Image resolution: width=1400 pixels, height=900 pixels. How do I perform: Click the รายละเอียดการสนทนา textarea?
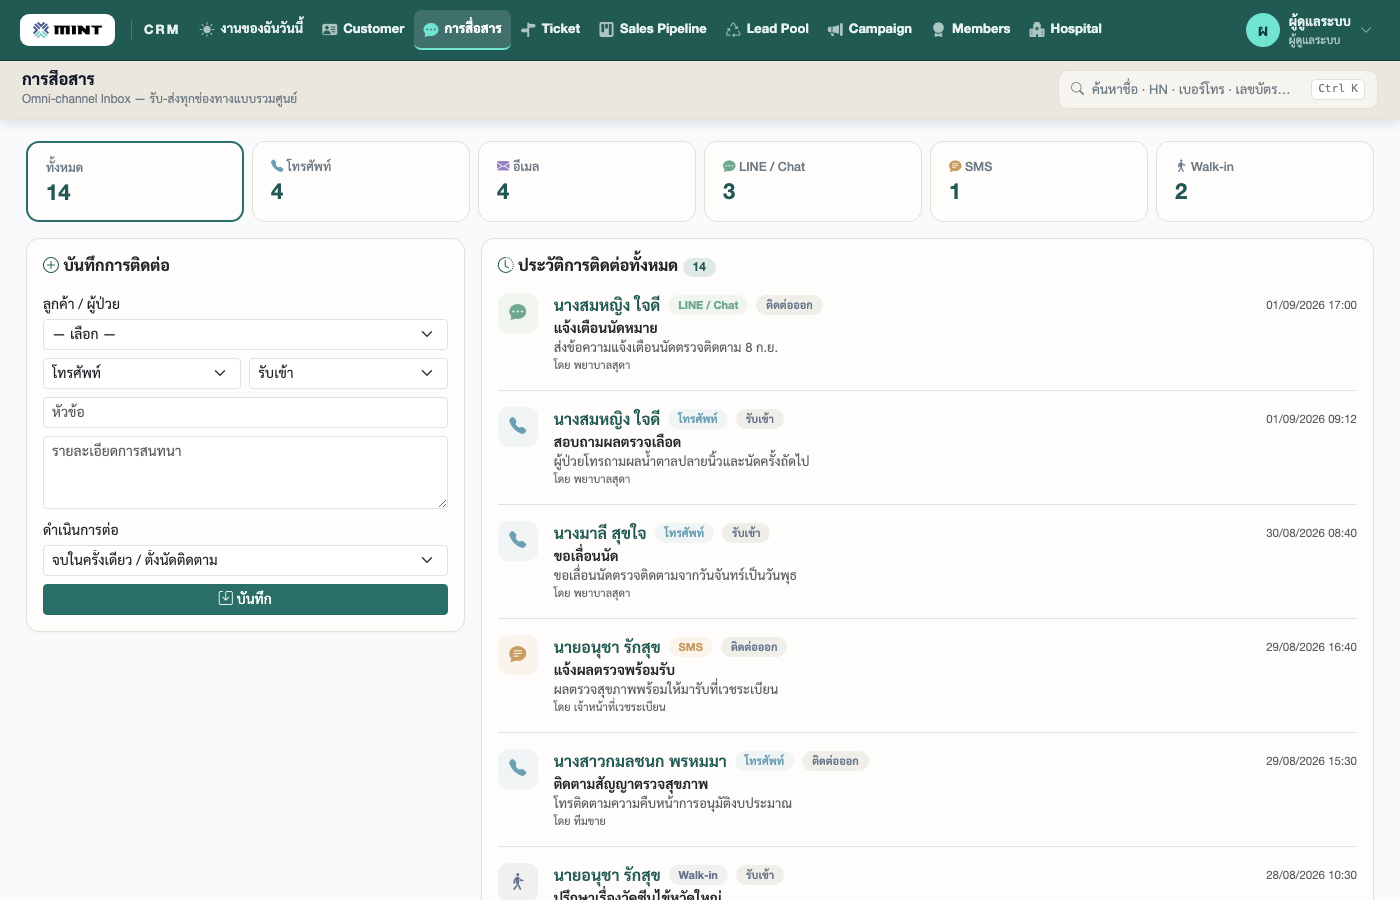[x=245, y=472]
